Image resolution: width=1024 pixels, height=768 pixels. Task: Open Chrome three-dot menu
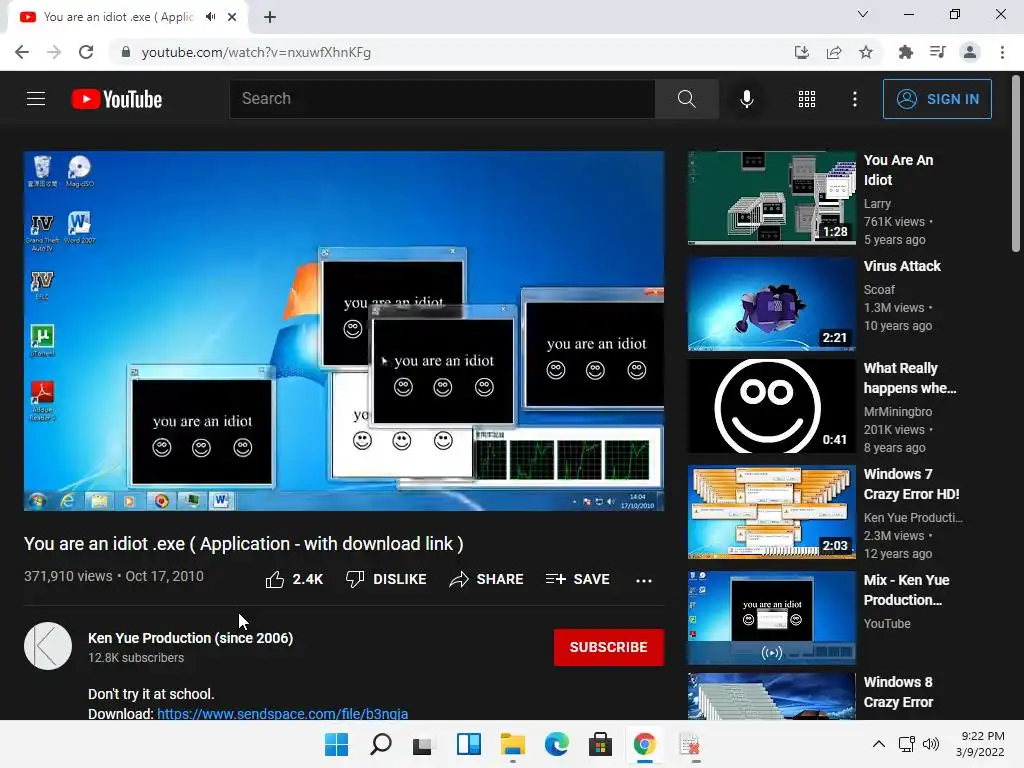click(x=1002, y=52)
